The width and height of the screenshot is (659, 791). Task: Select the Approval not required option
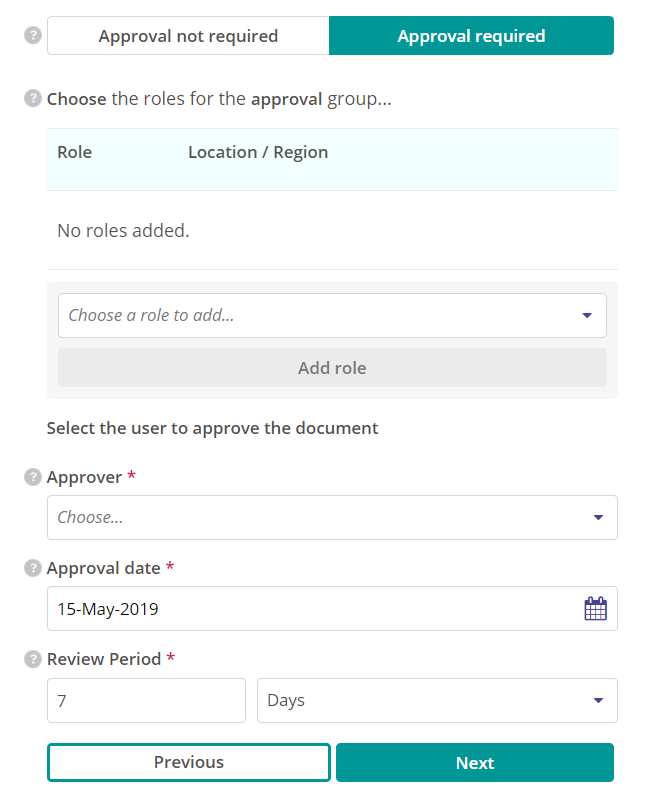click(x=188, y=36)
